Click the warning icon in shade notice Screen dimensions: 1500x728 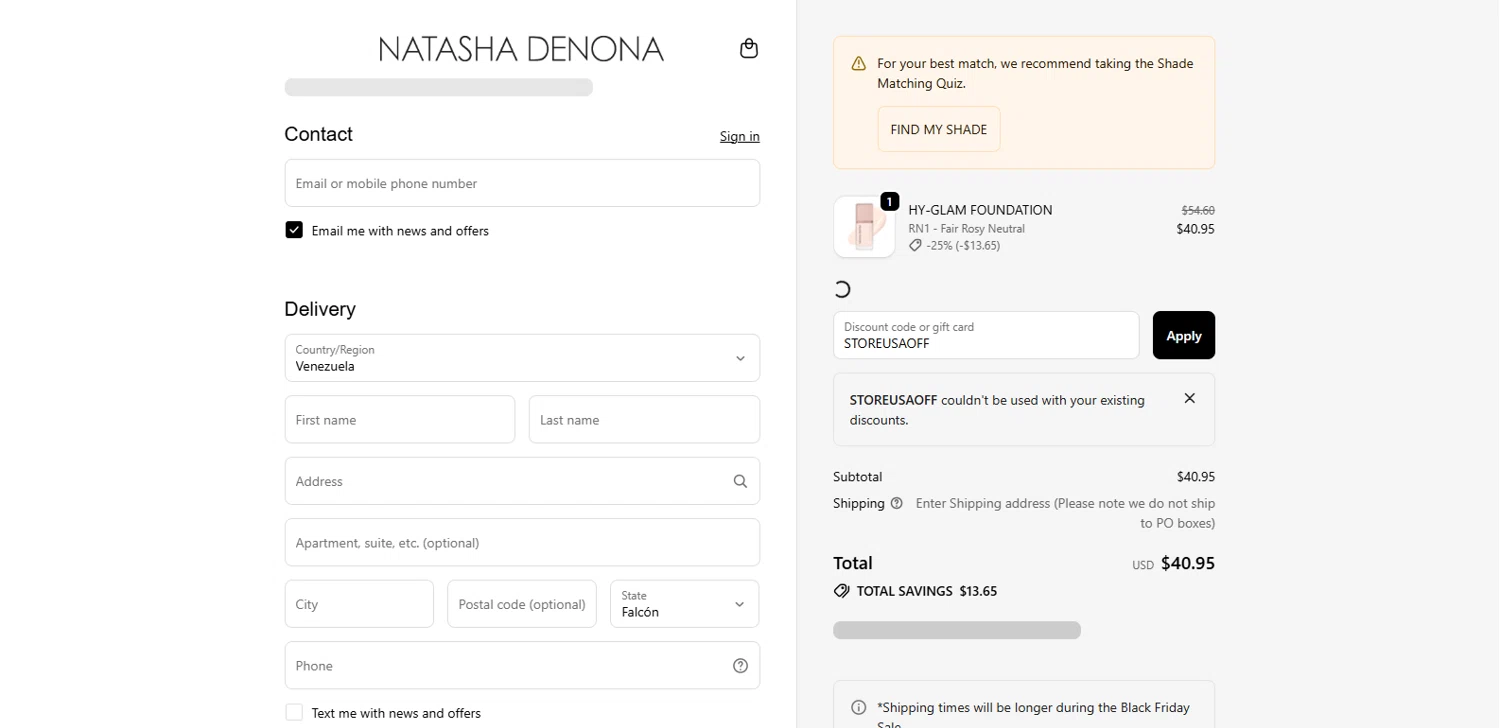click(858, 64)
